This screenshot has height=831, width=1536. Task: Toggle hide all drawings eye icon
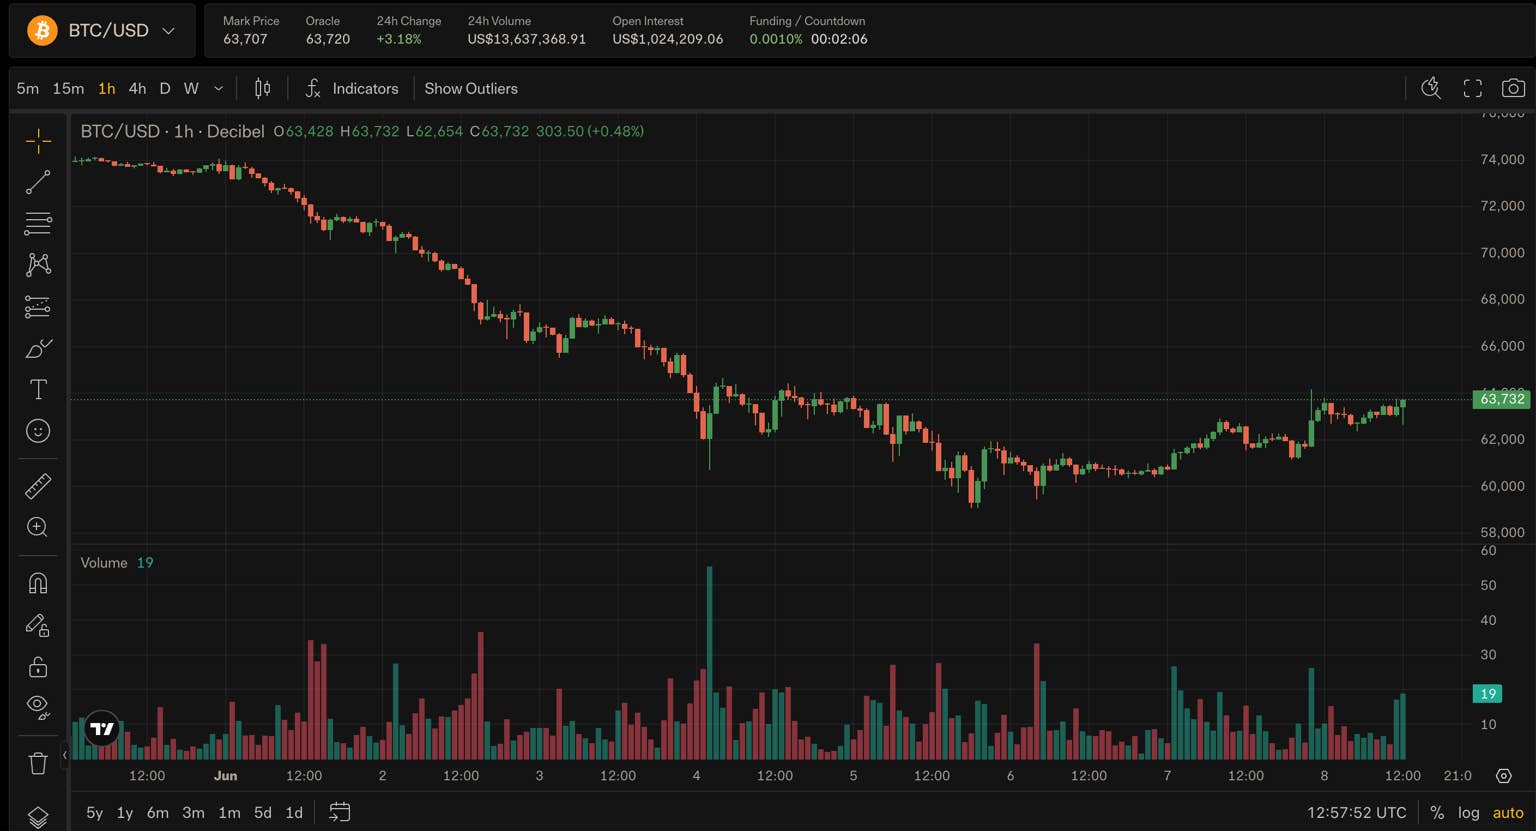(x=38, y=707)
